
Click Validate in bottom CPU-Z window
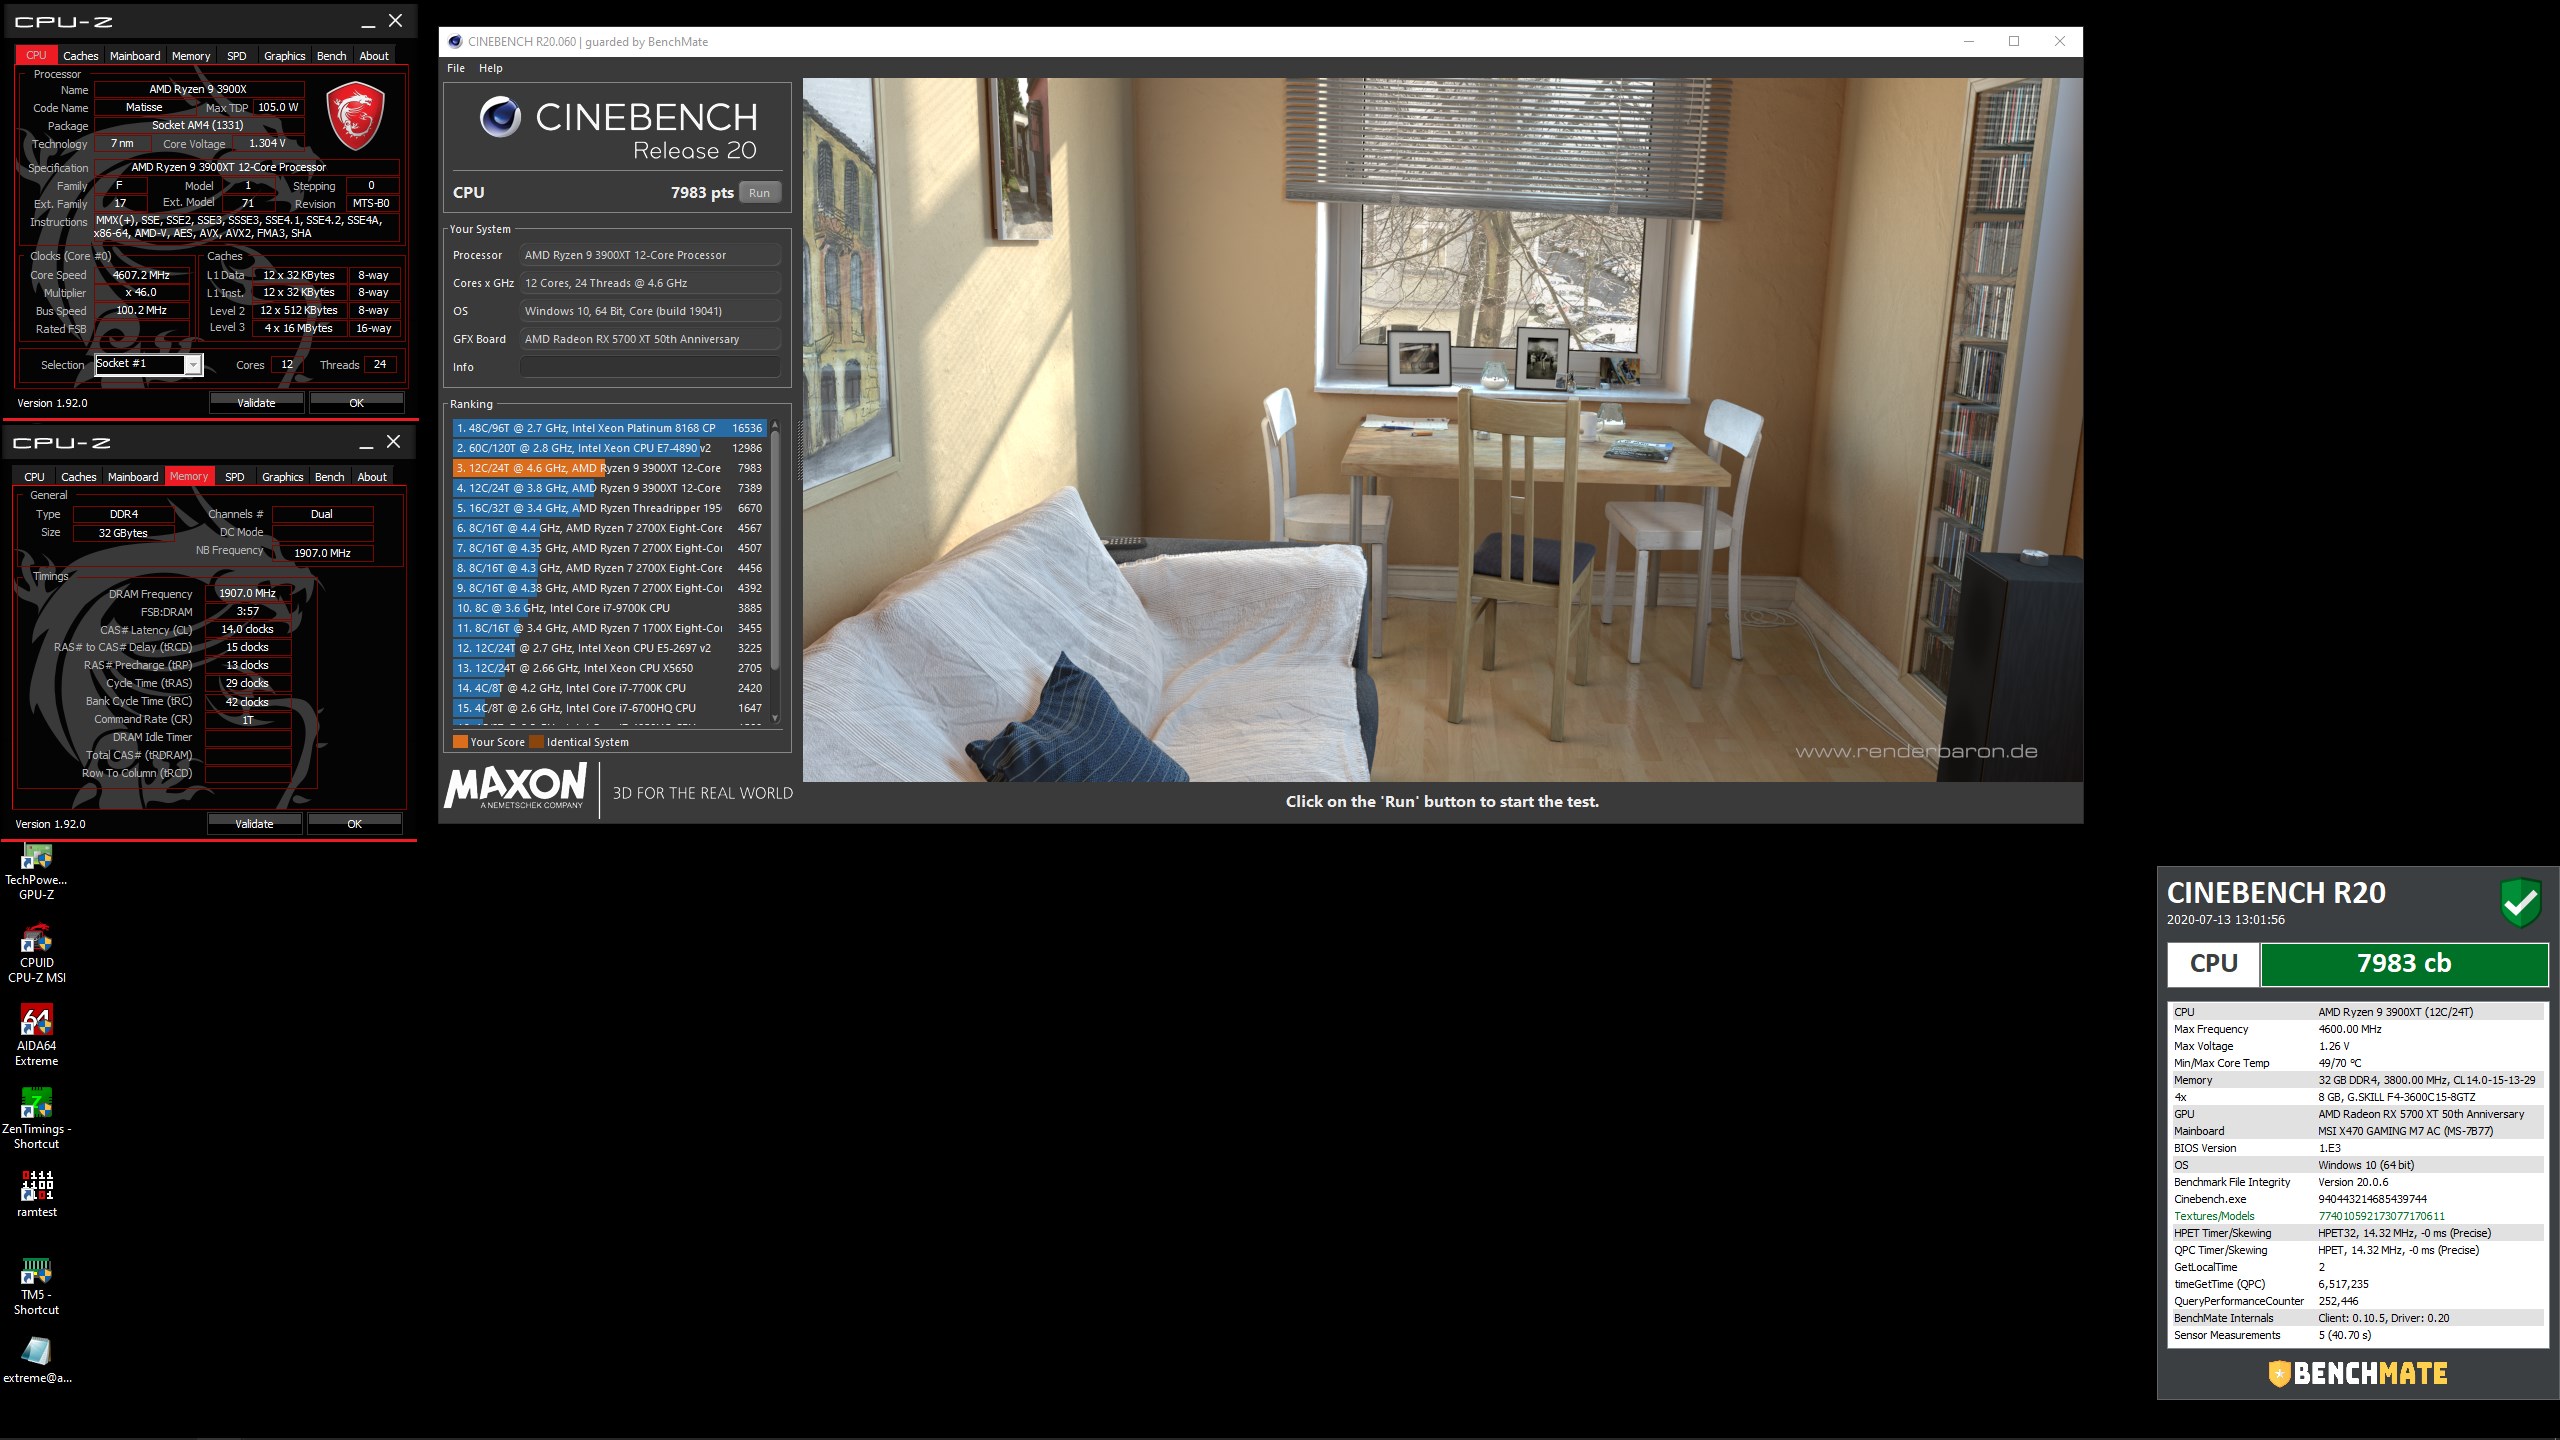(254, 824)
